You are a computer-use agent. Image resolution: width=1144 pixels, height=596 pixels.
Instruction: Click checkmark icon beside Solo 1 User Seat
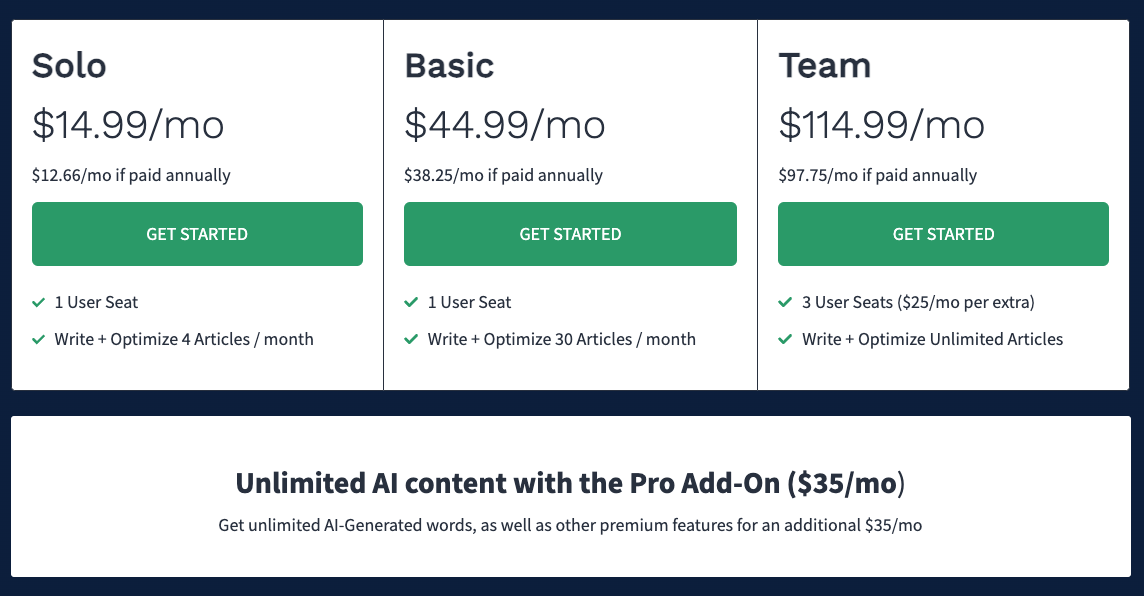pyautogui.click(x=39, y=302)
